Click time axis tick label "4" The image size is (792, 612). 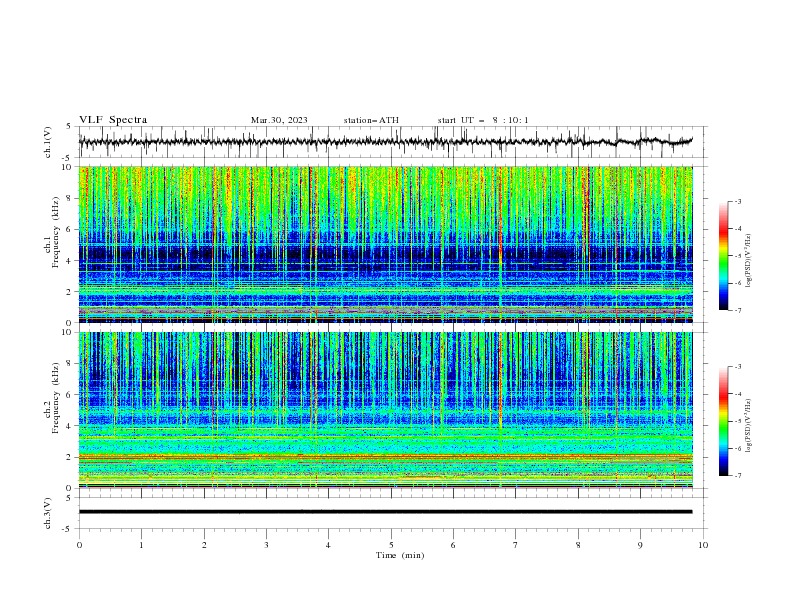pos(328,545)
